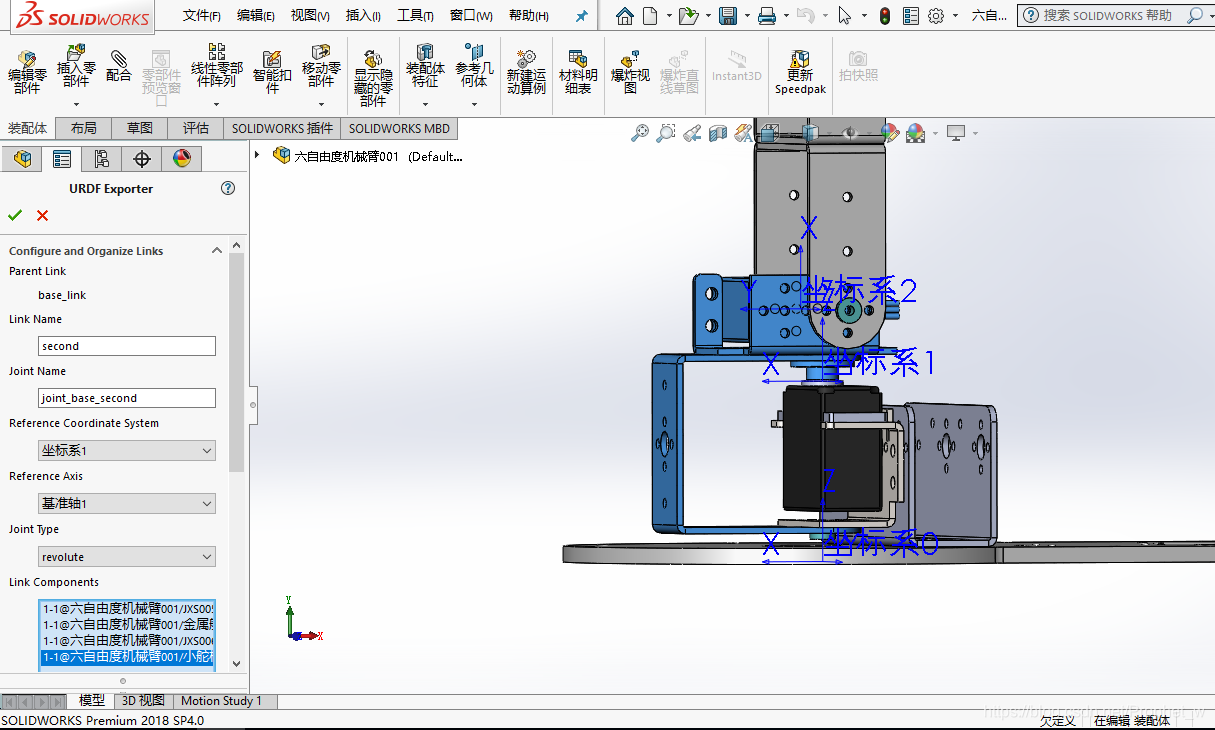
Task: Open the 工具 (Tools) menu
Action: [x=416, y=15]
